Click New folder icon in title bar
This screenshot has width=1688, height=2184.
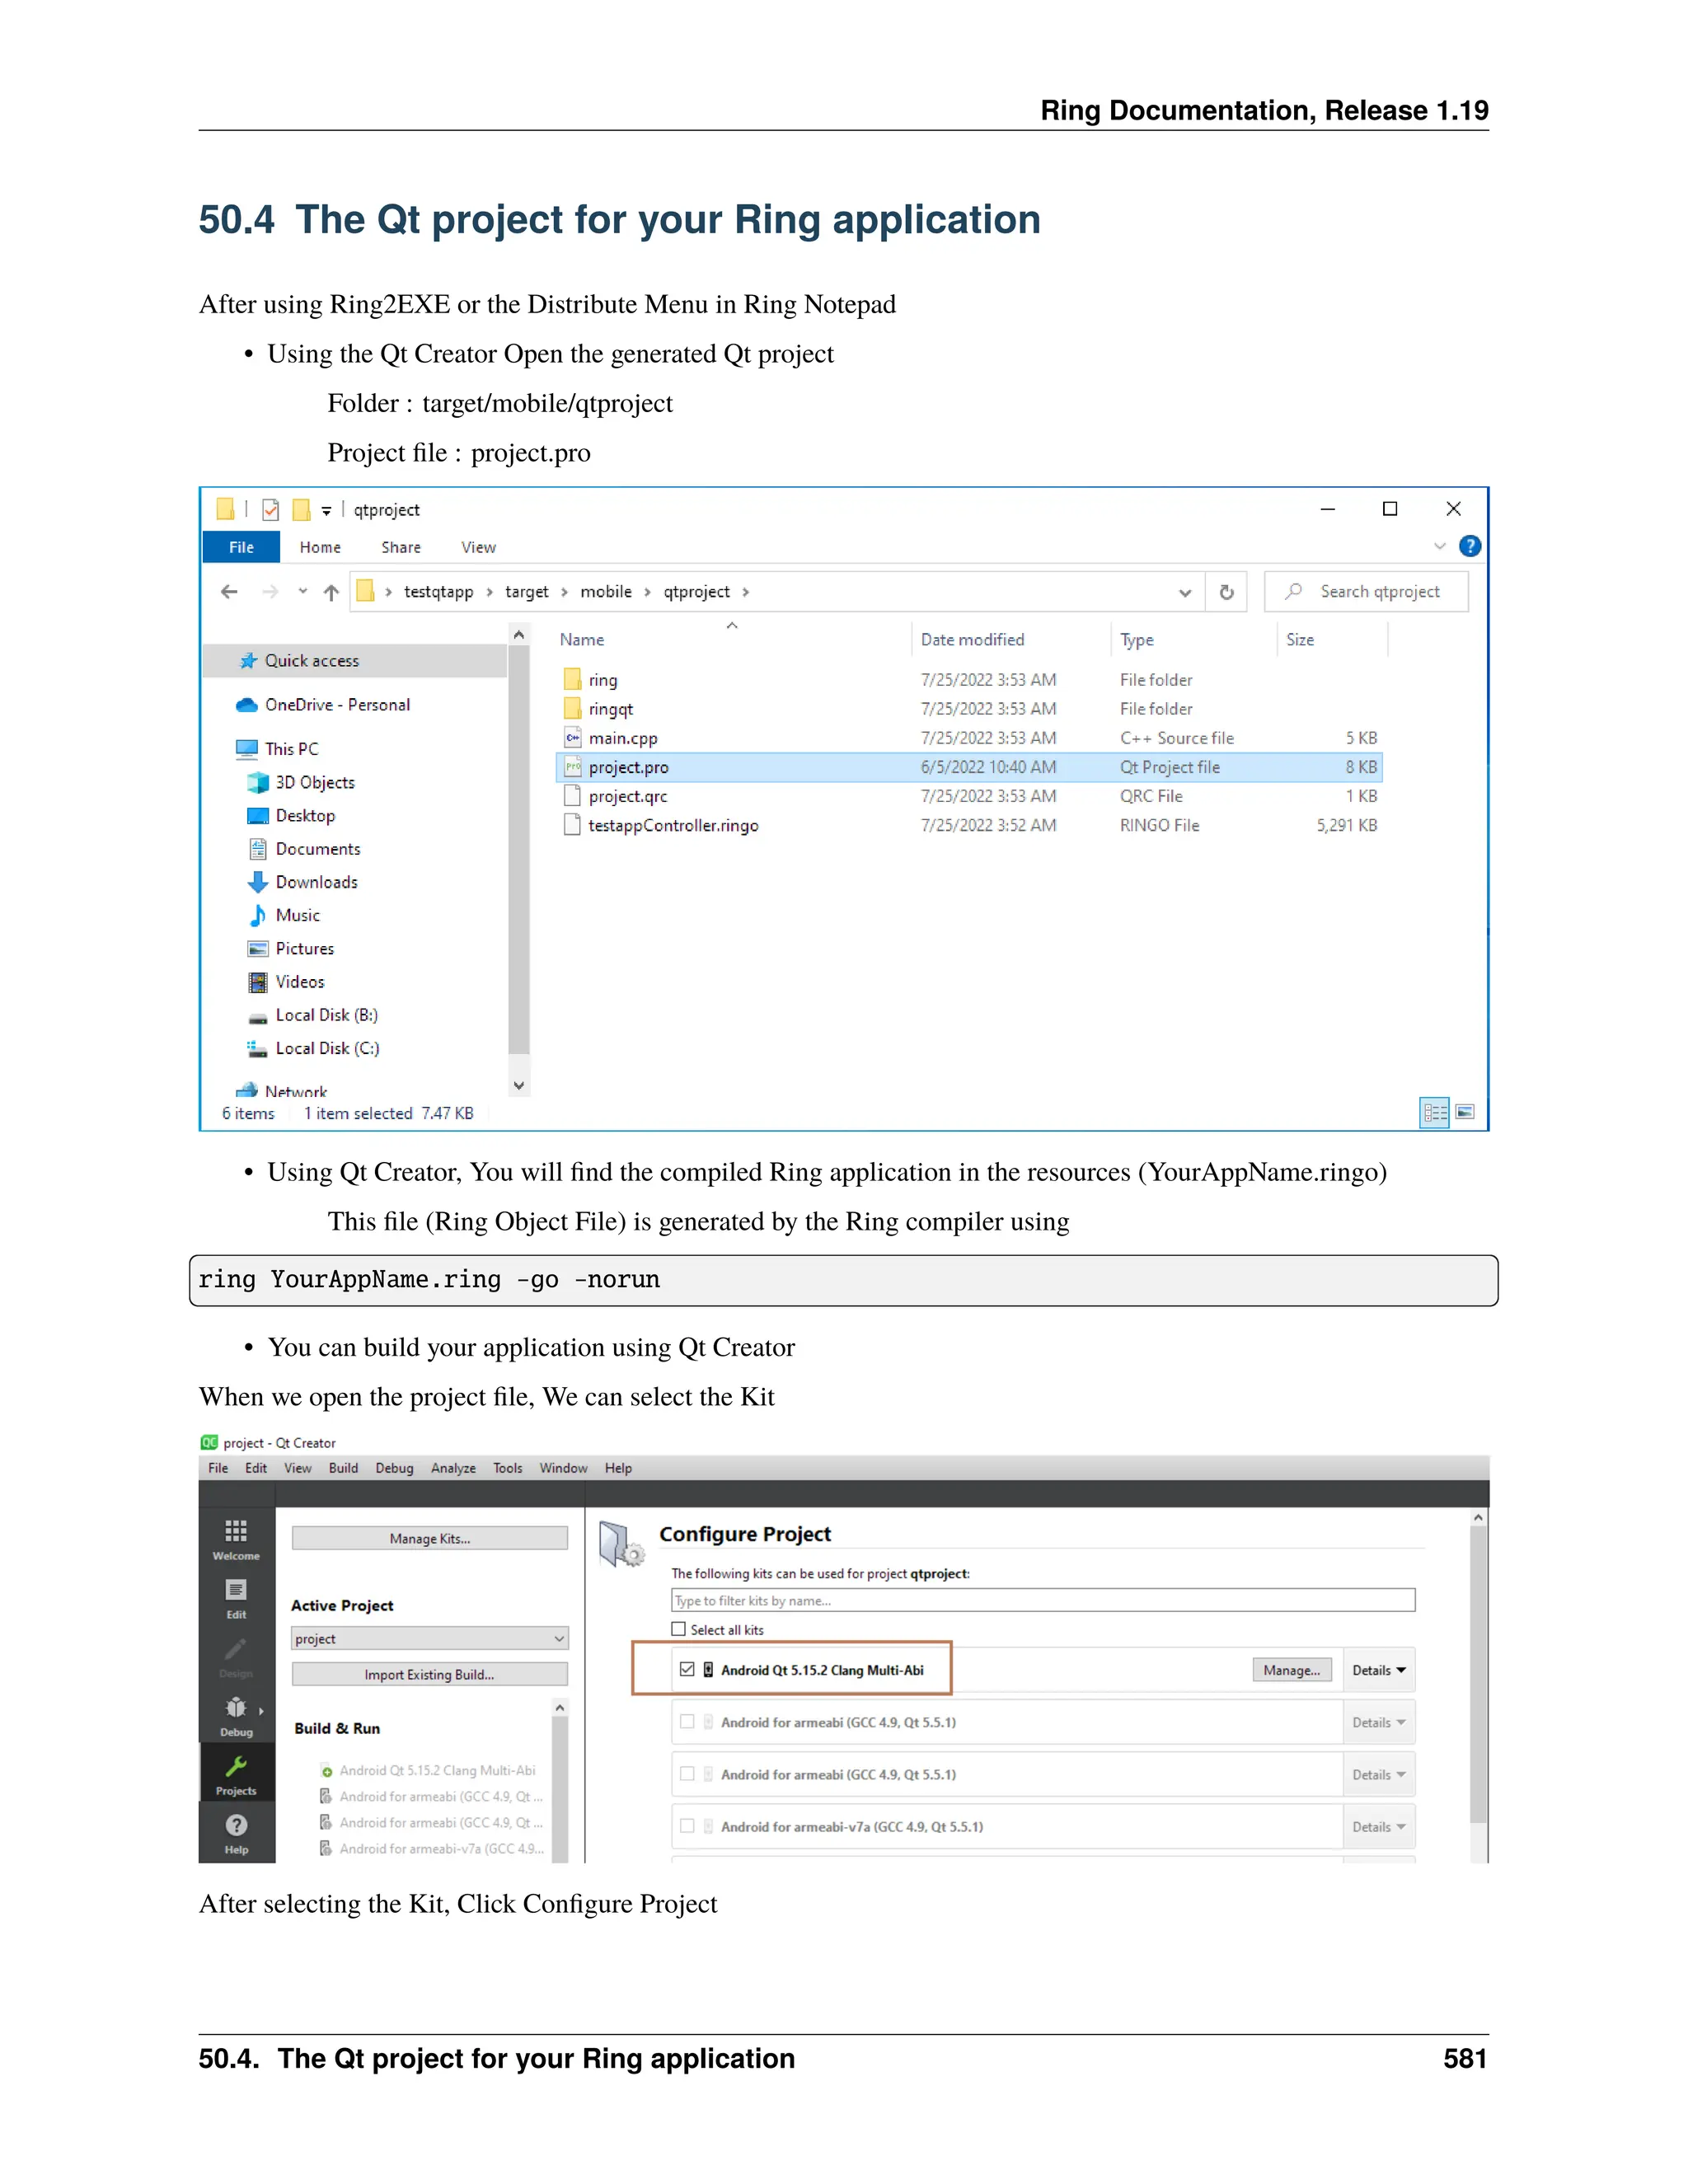pos(301,510)
